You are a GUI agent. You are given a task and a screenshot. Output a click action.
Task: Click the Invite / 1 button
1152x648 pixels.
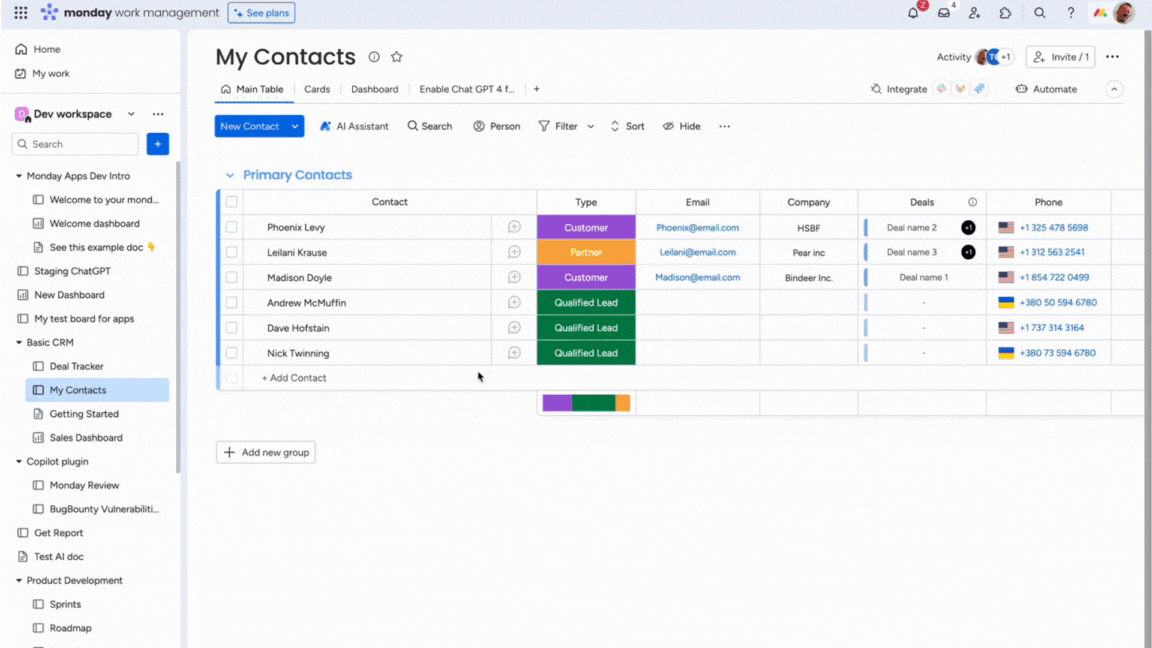(x=1061, y=57)
